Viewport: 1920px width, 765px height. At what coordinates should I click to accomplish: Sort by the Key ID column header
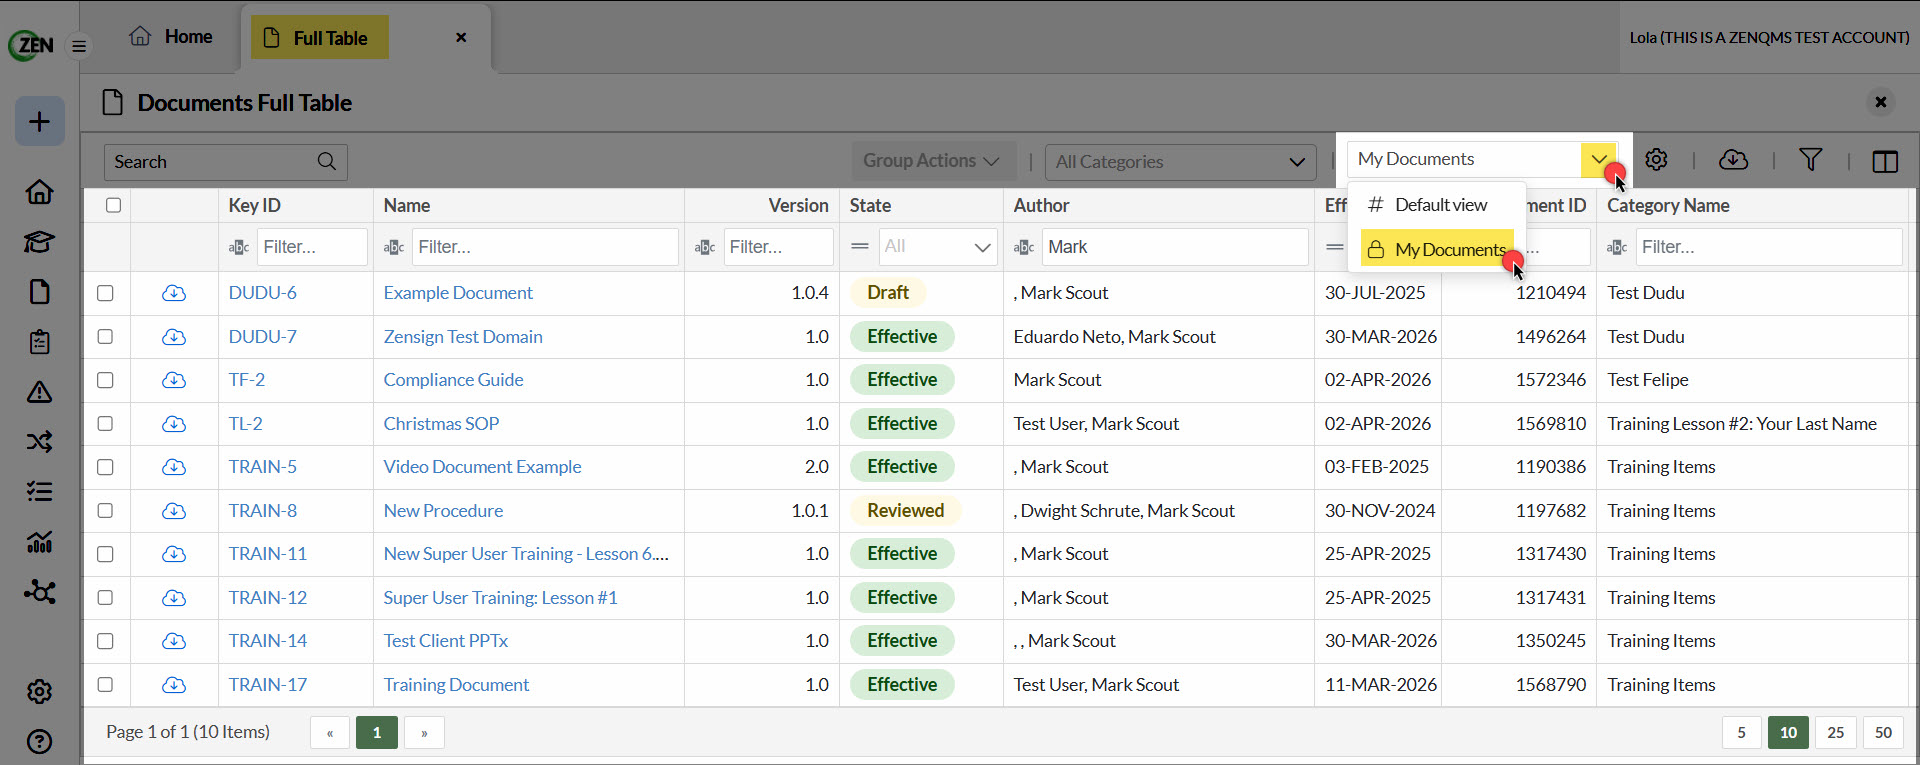(254, 205)
